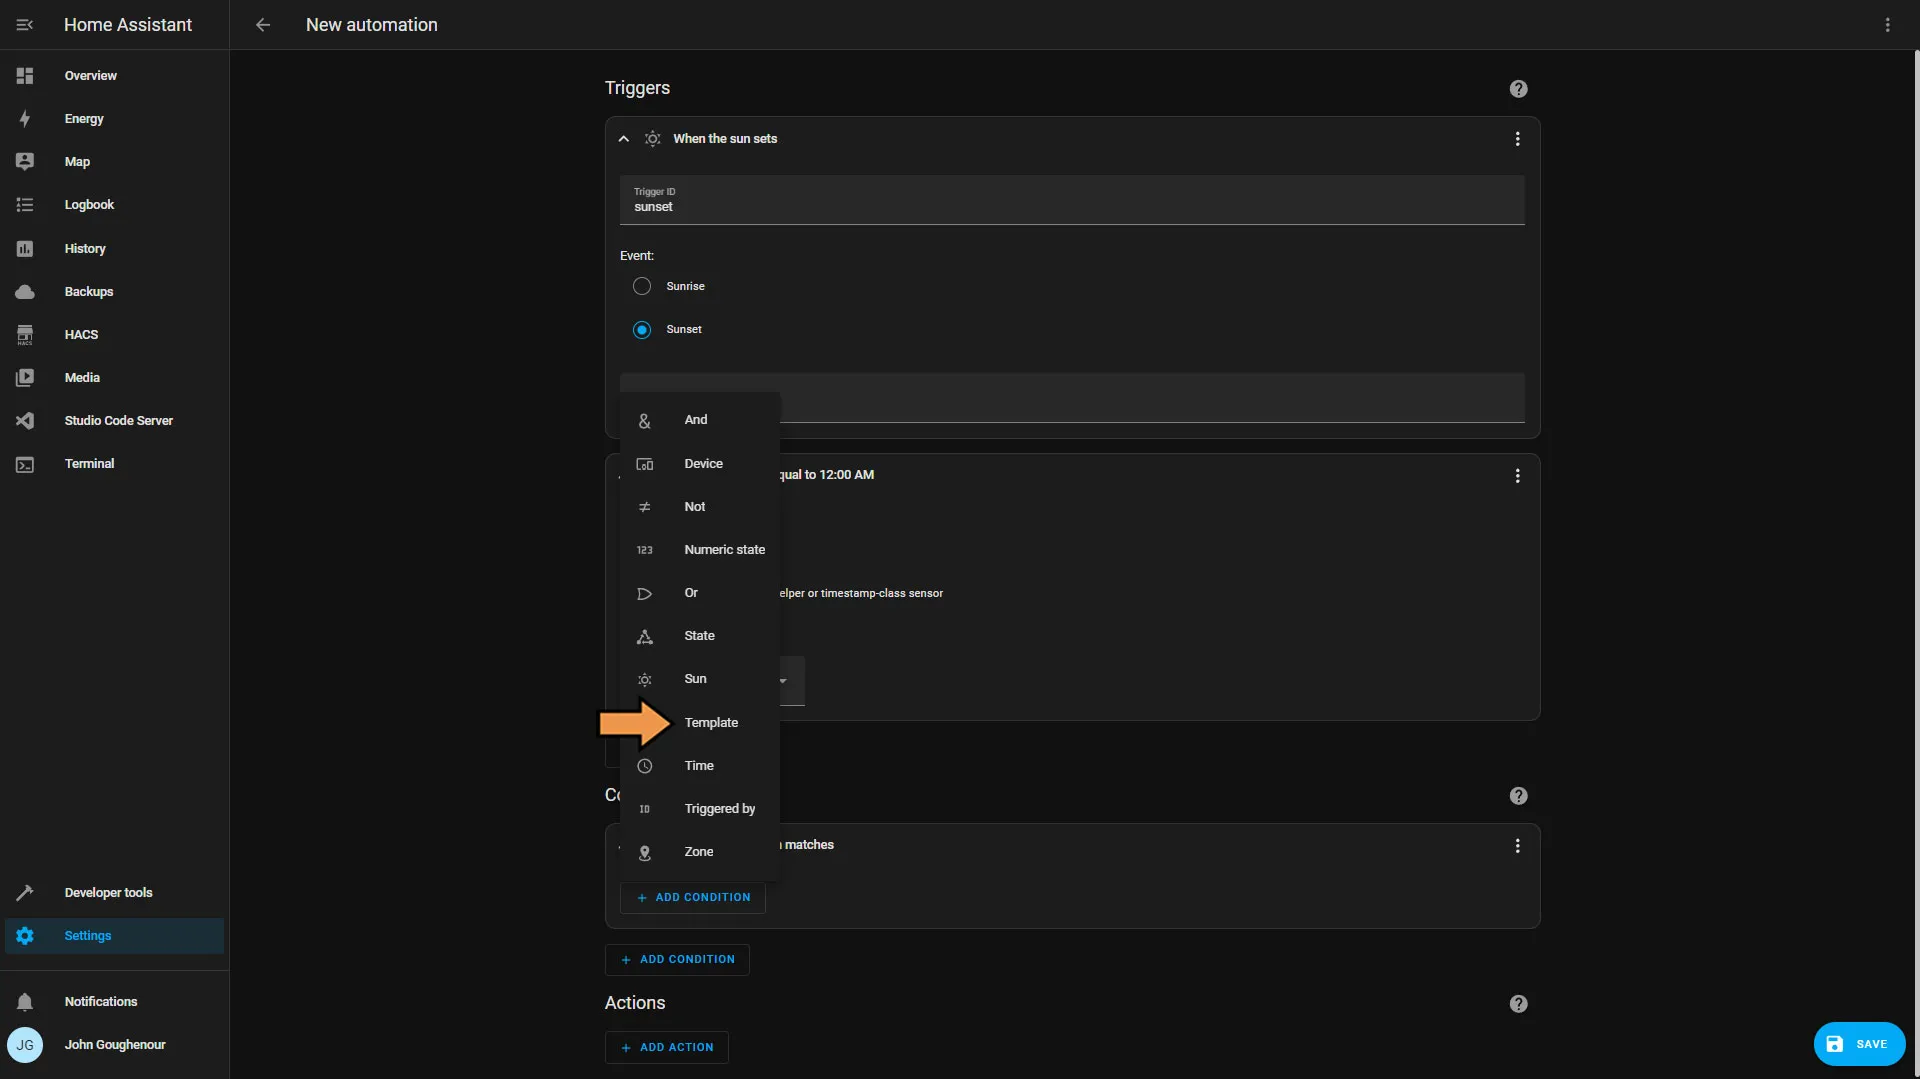Select the Sunrise event radio button
The height and width of the screenshot is (1079, 1920).
pos(642,287)
